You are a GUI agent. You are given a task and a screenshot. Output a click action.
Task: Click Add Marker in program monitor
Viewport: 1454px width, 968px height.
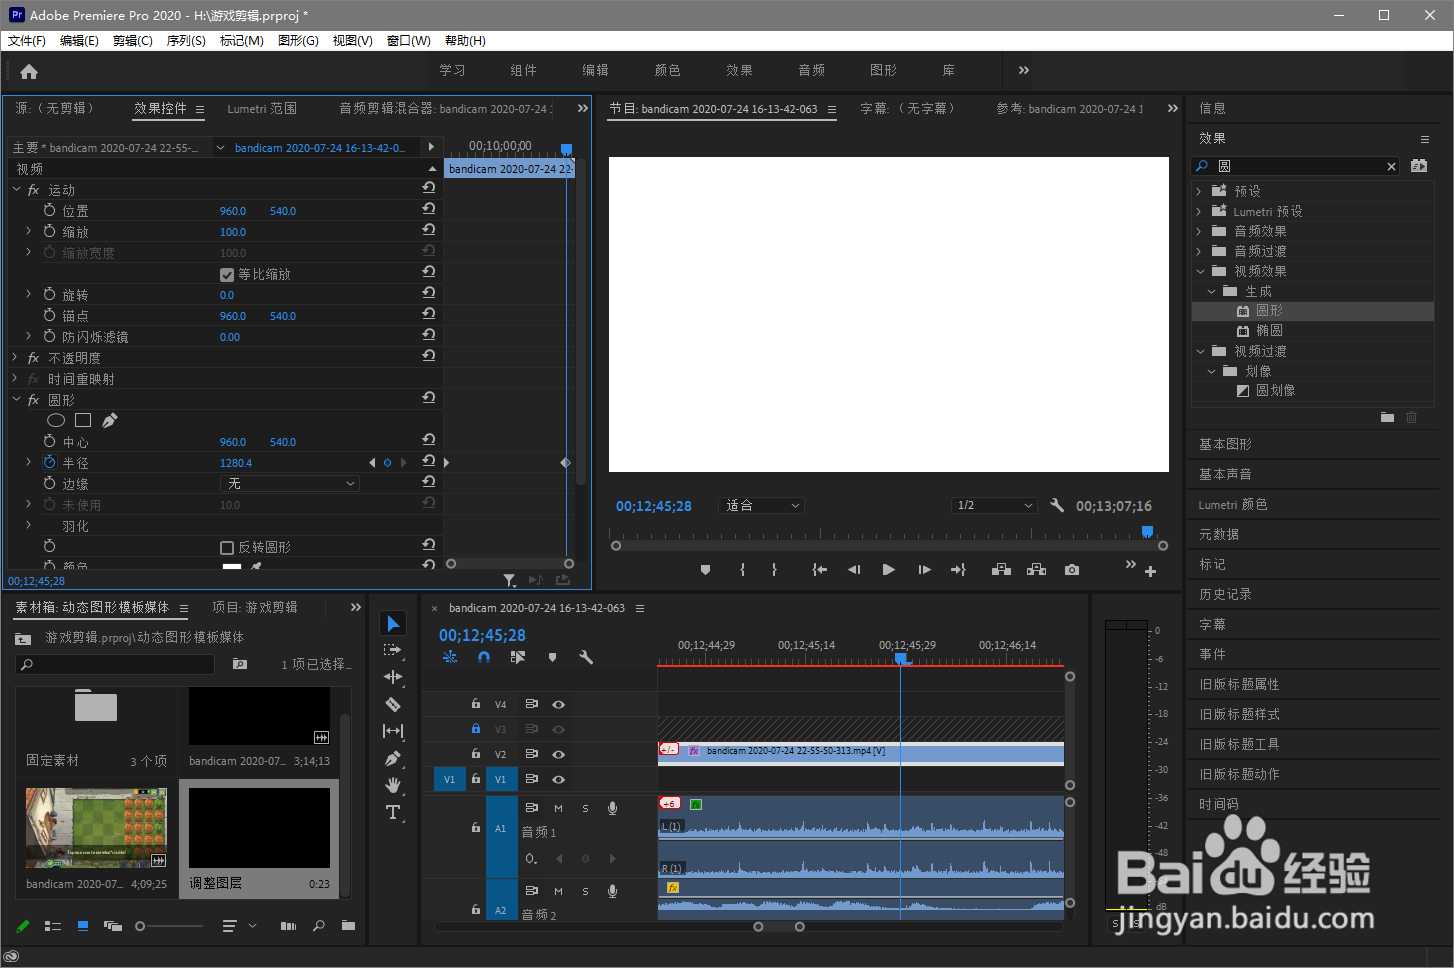click(705, 569)
